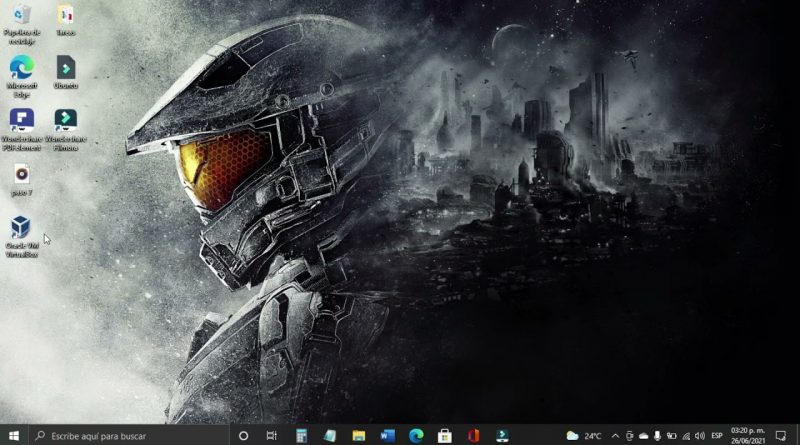Select the Wondershare PDFelement desktop shortcut

pos(21,130)
